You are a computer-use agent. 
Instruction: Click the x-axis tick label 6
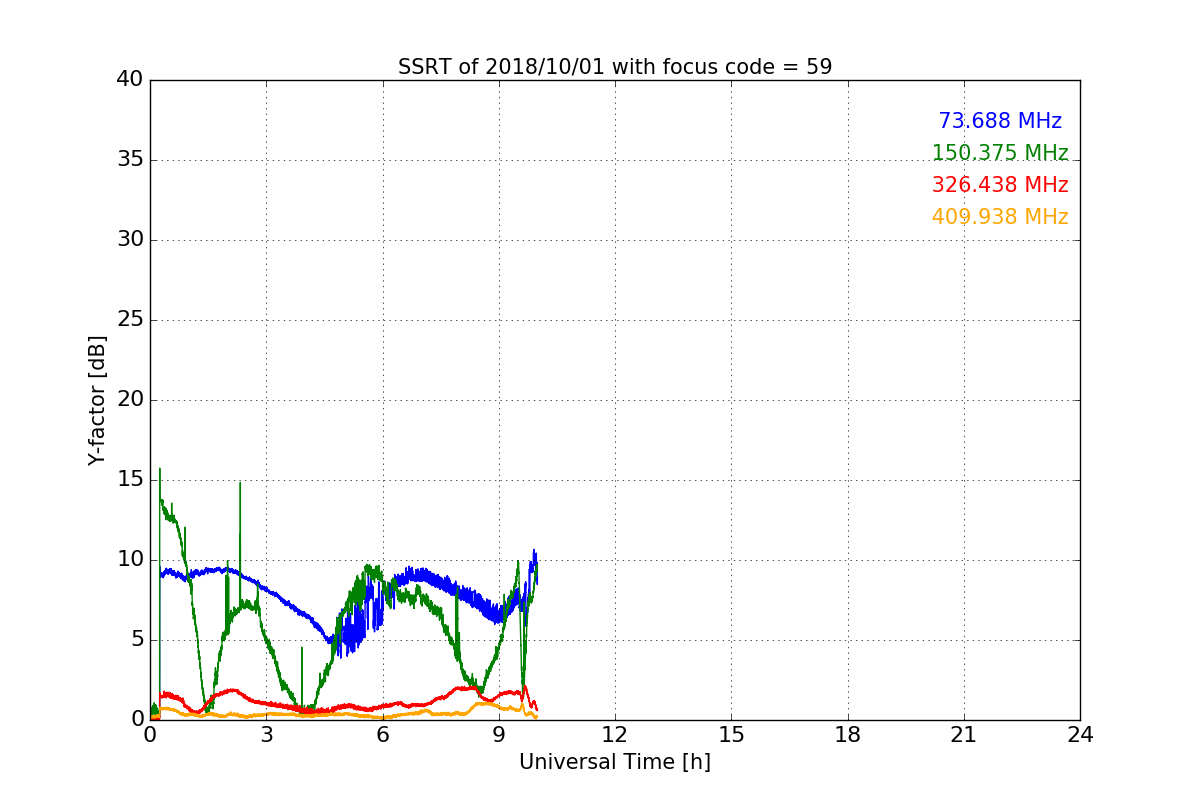click(383, 735)
